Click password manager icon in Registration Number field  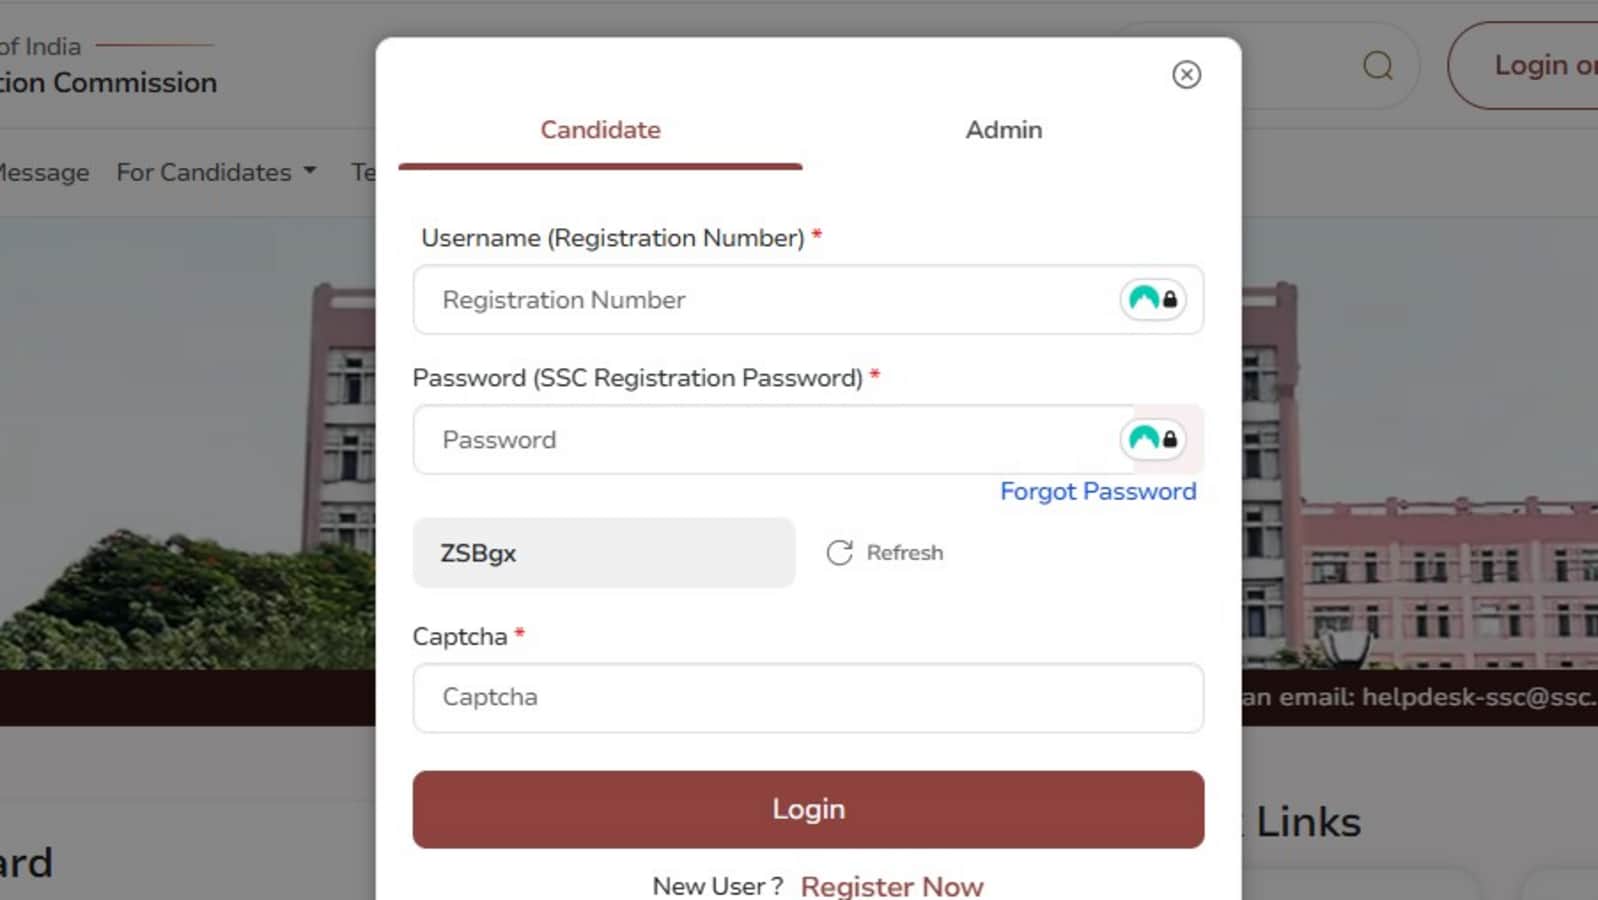(1153, 299)
